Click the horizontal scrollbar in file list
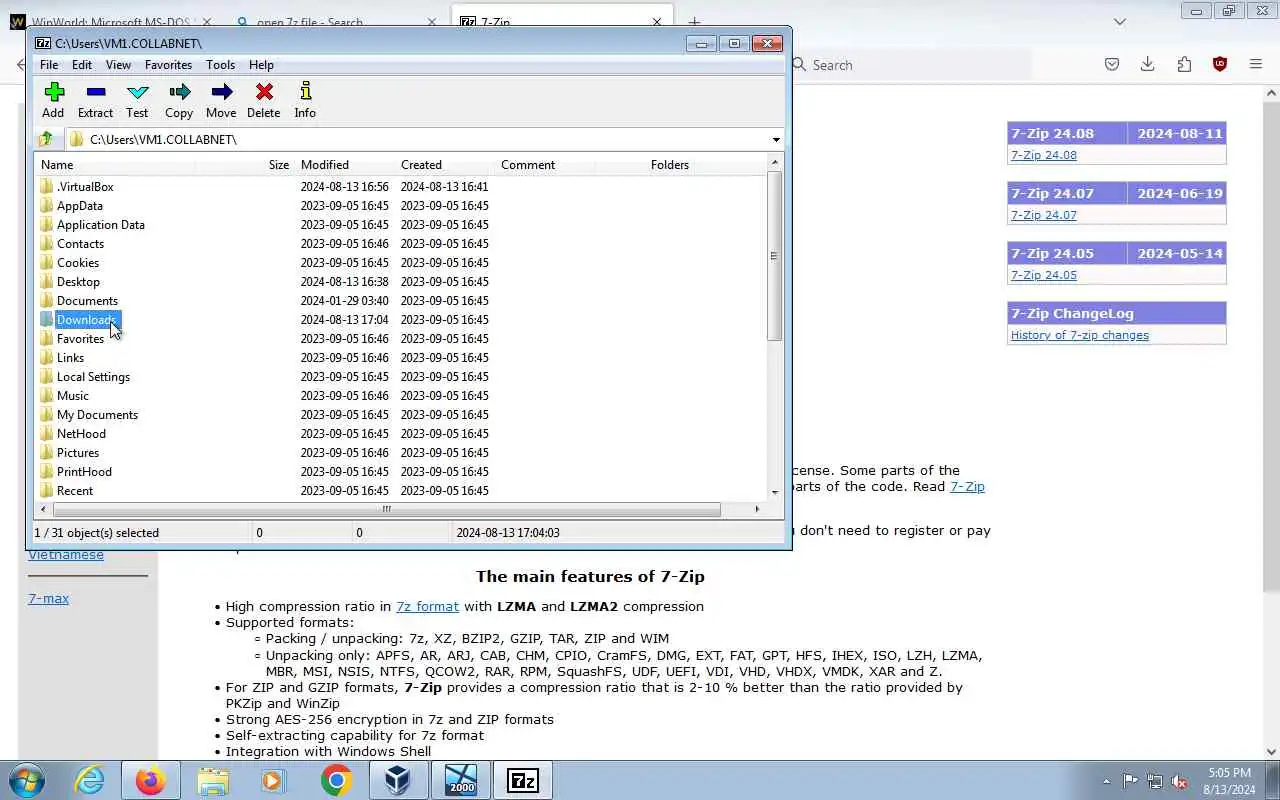 tap(386, 509)
